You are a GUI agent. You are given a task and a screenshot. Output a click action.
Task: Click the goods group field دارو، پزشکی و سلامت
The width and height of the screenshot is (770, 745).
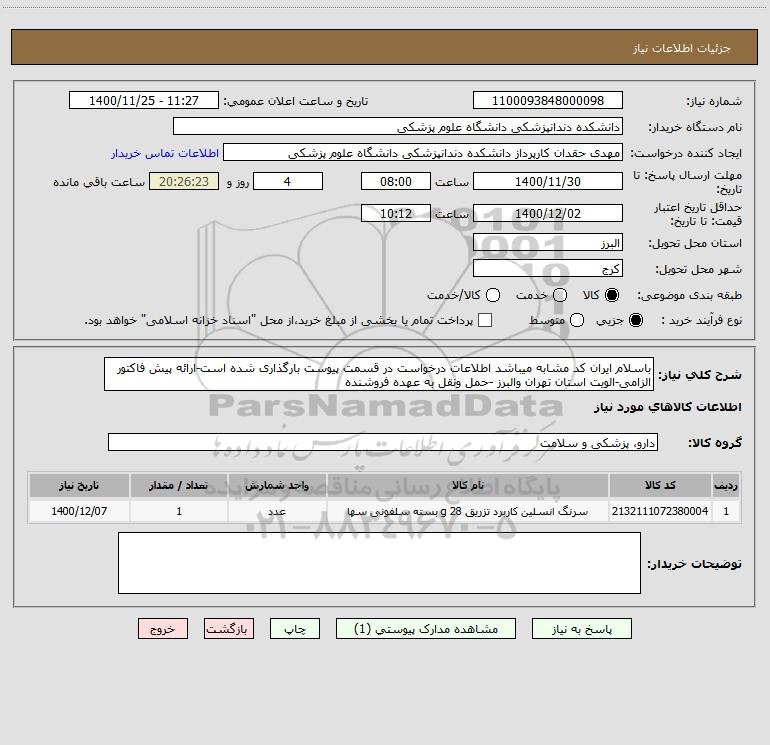[x=383, y=443]
